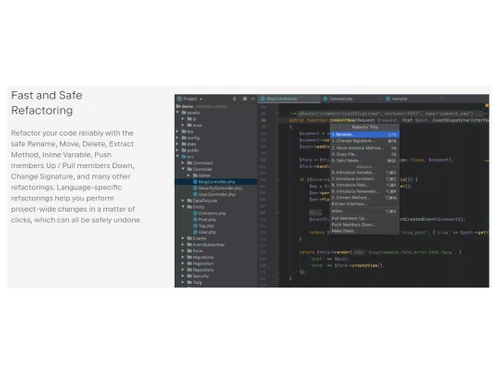The height and width of the screenshot is (375, 500).
Task: Select the Twig folder in tree
Action: (197, 283)
